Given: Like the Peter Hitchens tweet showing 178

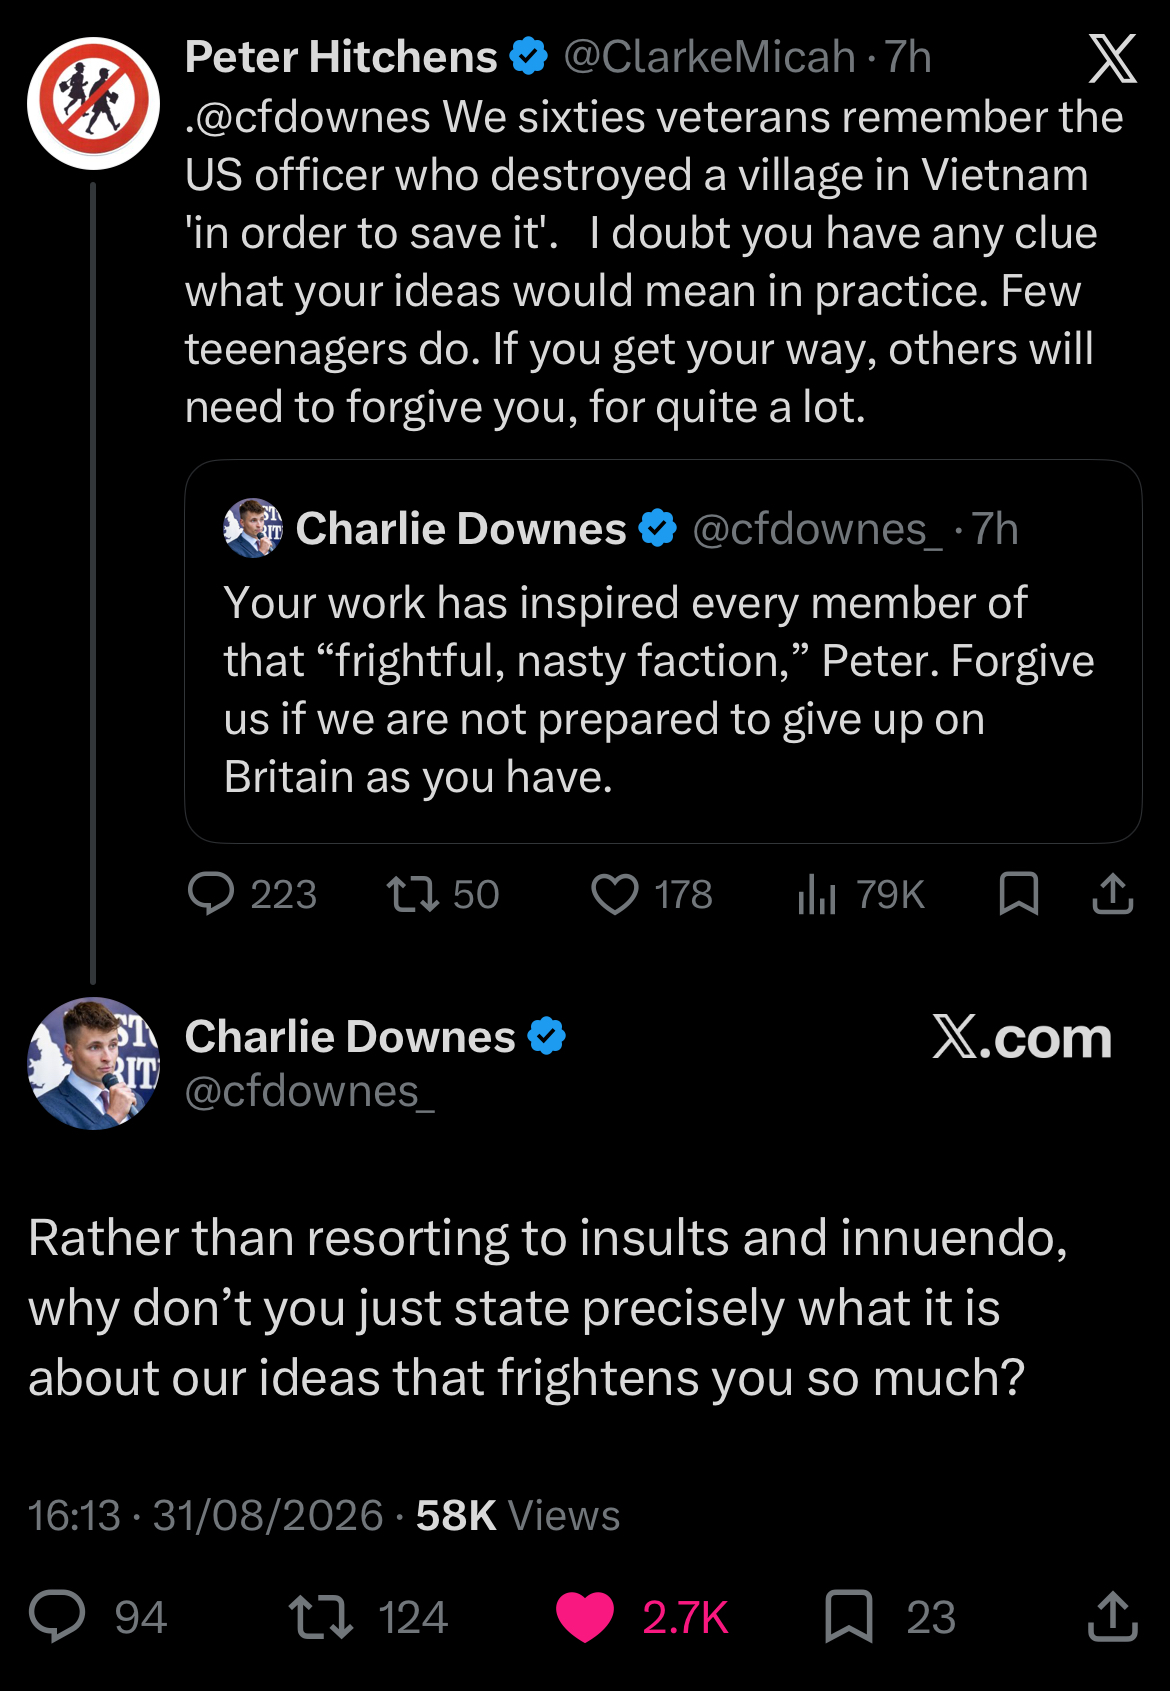Looking at the screenshot, I should click(x=614, y=894).
